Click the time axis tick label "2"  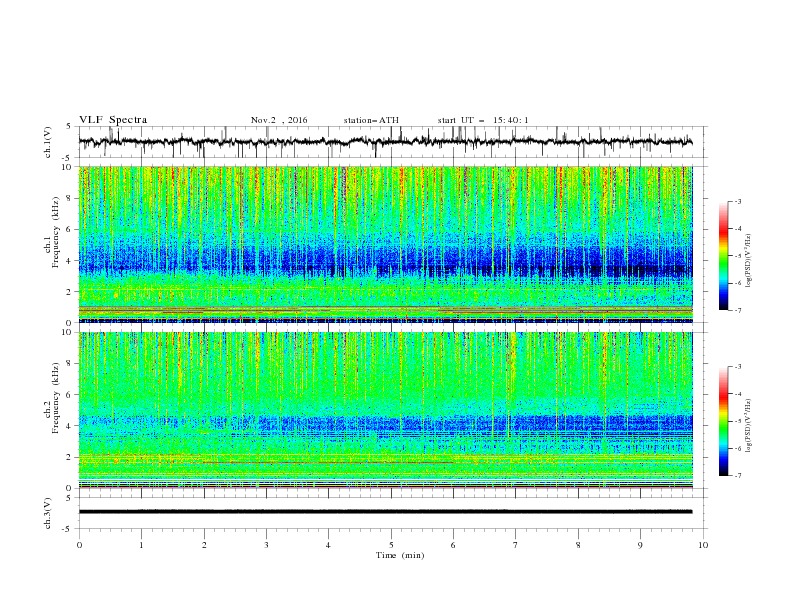pyautogui.click(x=204, y=545)
